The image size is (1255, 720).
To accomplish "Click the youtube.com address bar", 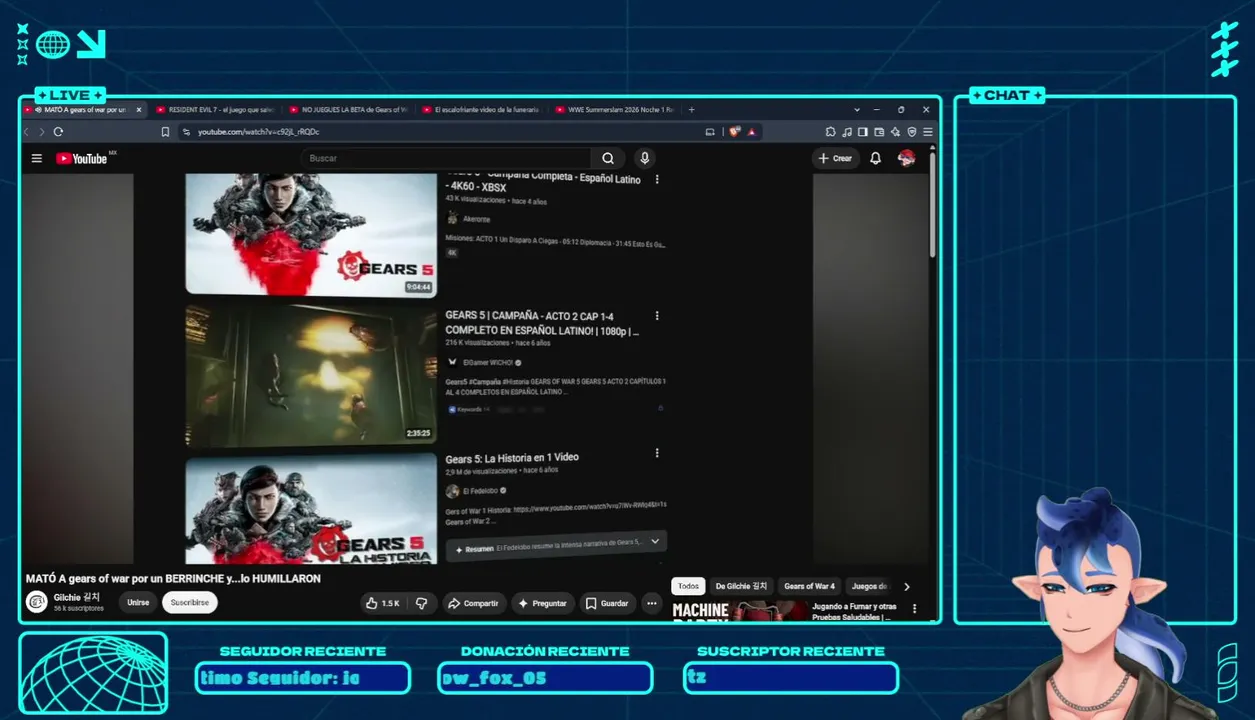I will click(x=440, y=131).
